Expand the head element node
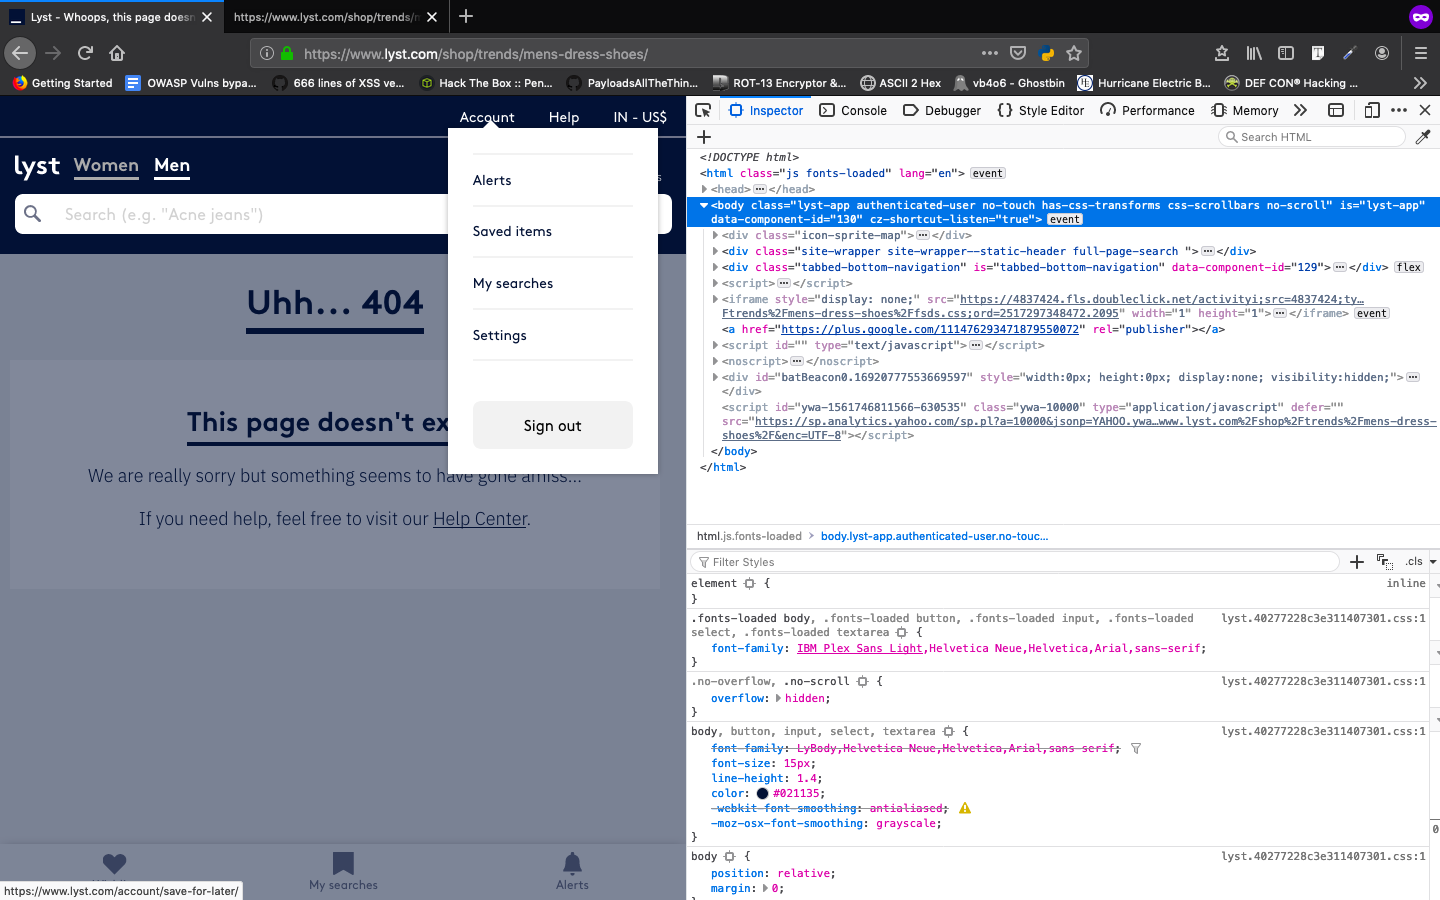 (x=704, y=189)
